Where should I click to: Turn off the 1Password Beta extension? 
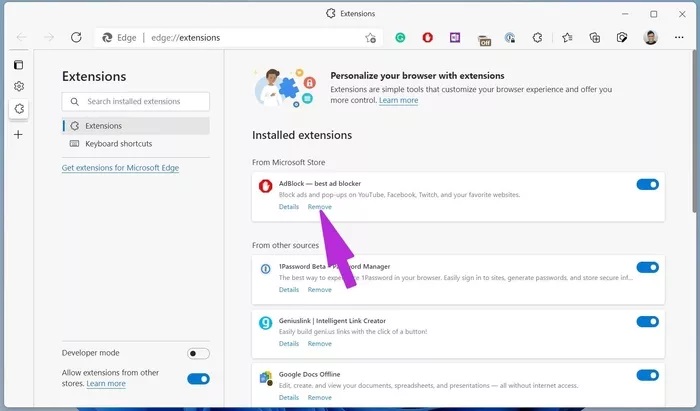click(647, 267)
